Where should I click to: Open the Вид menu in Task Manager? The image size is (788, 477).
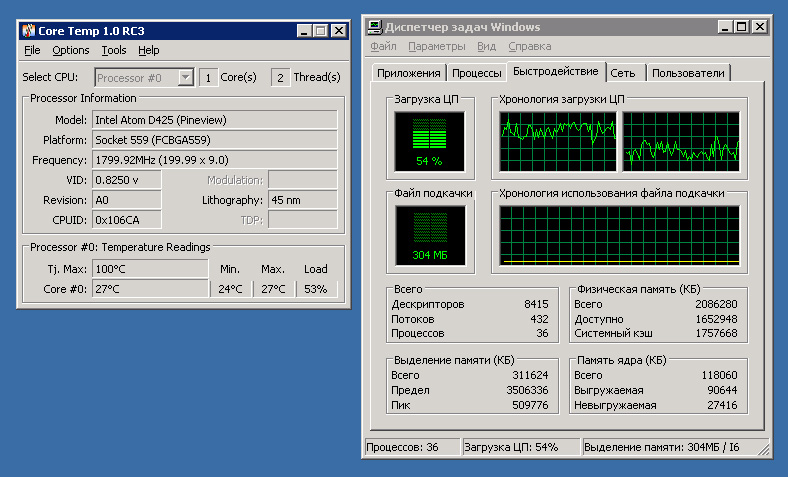pos(486,46)
